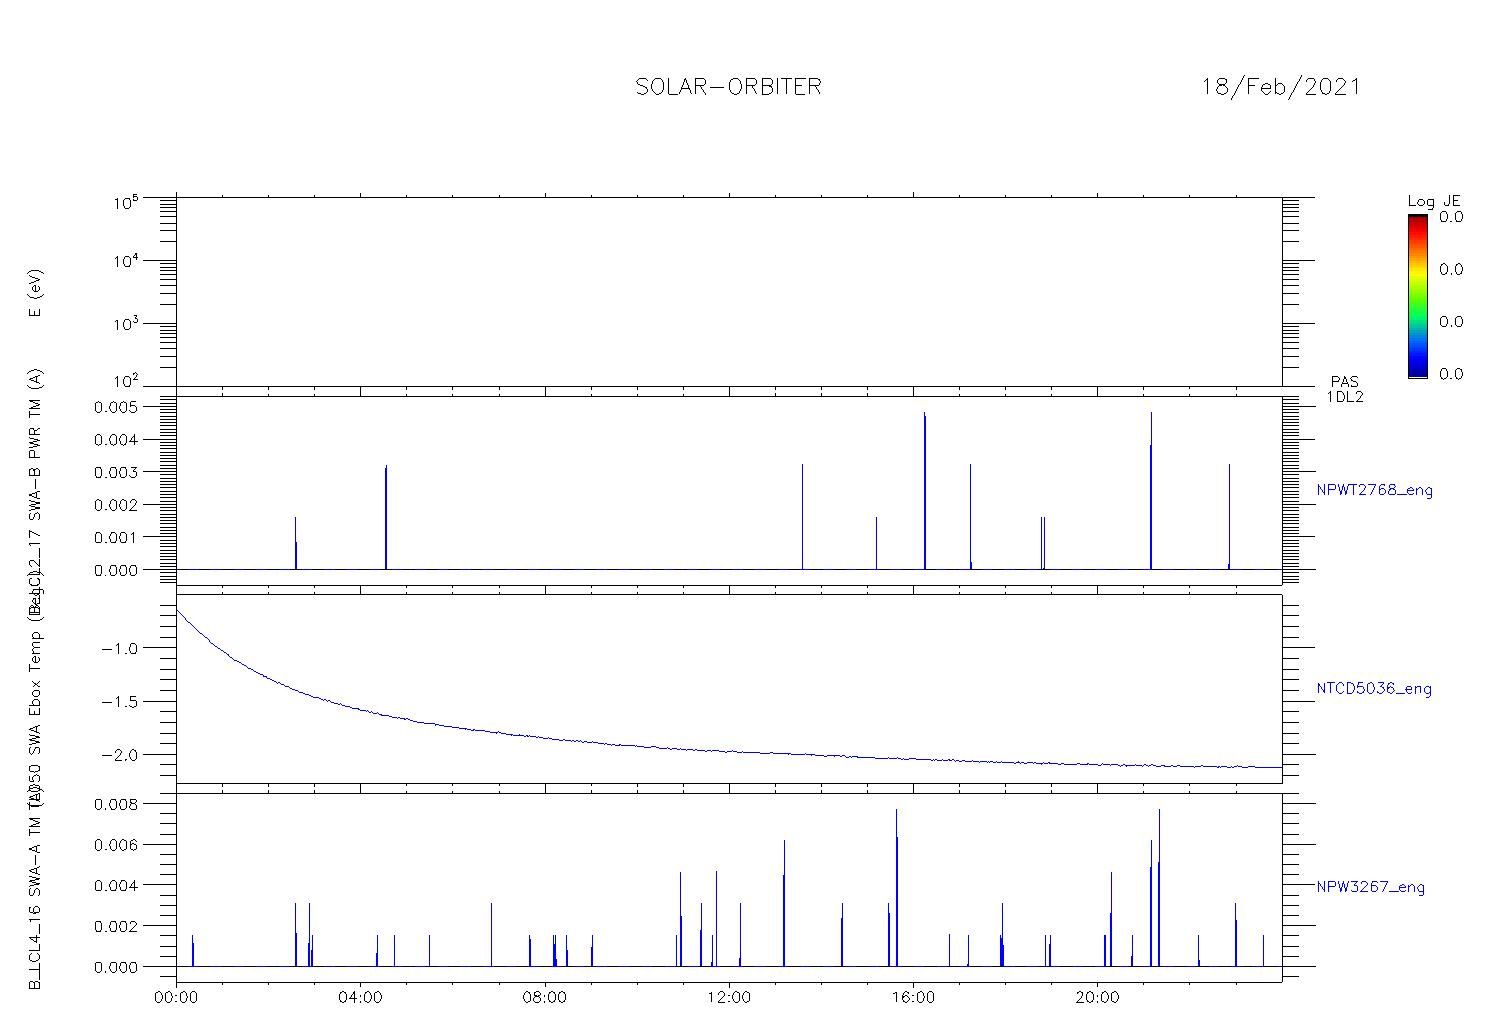
Task: Select the E (eV) axis label
Action: point(35,294)
